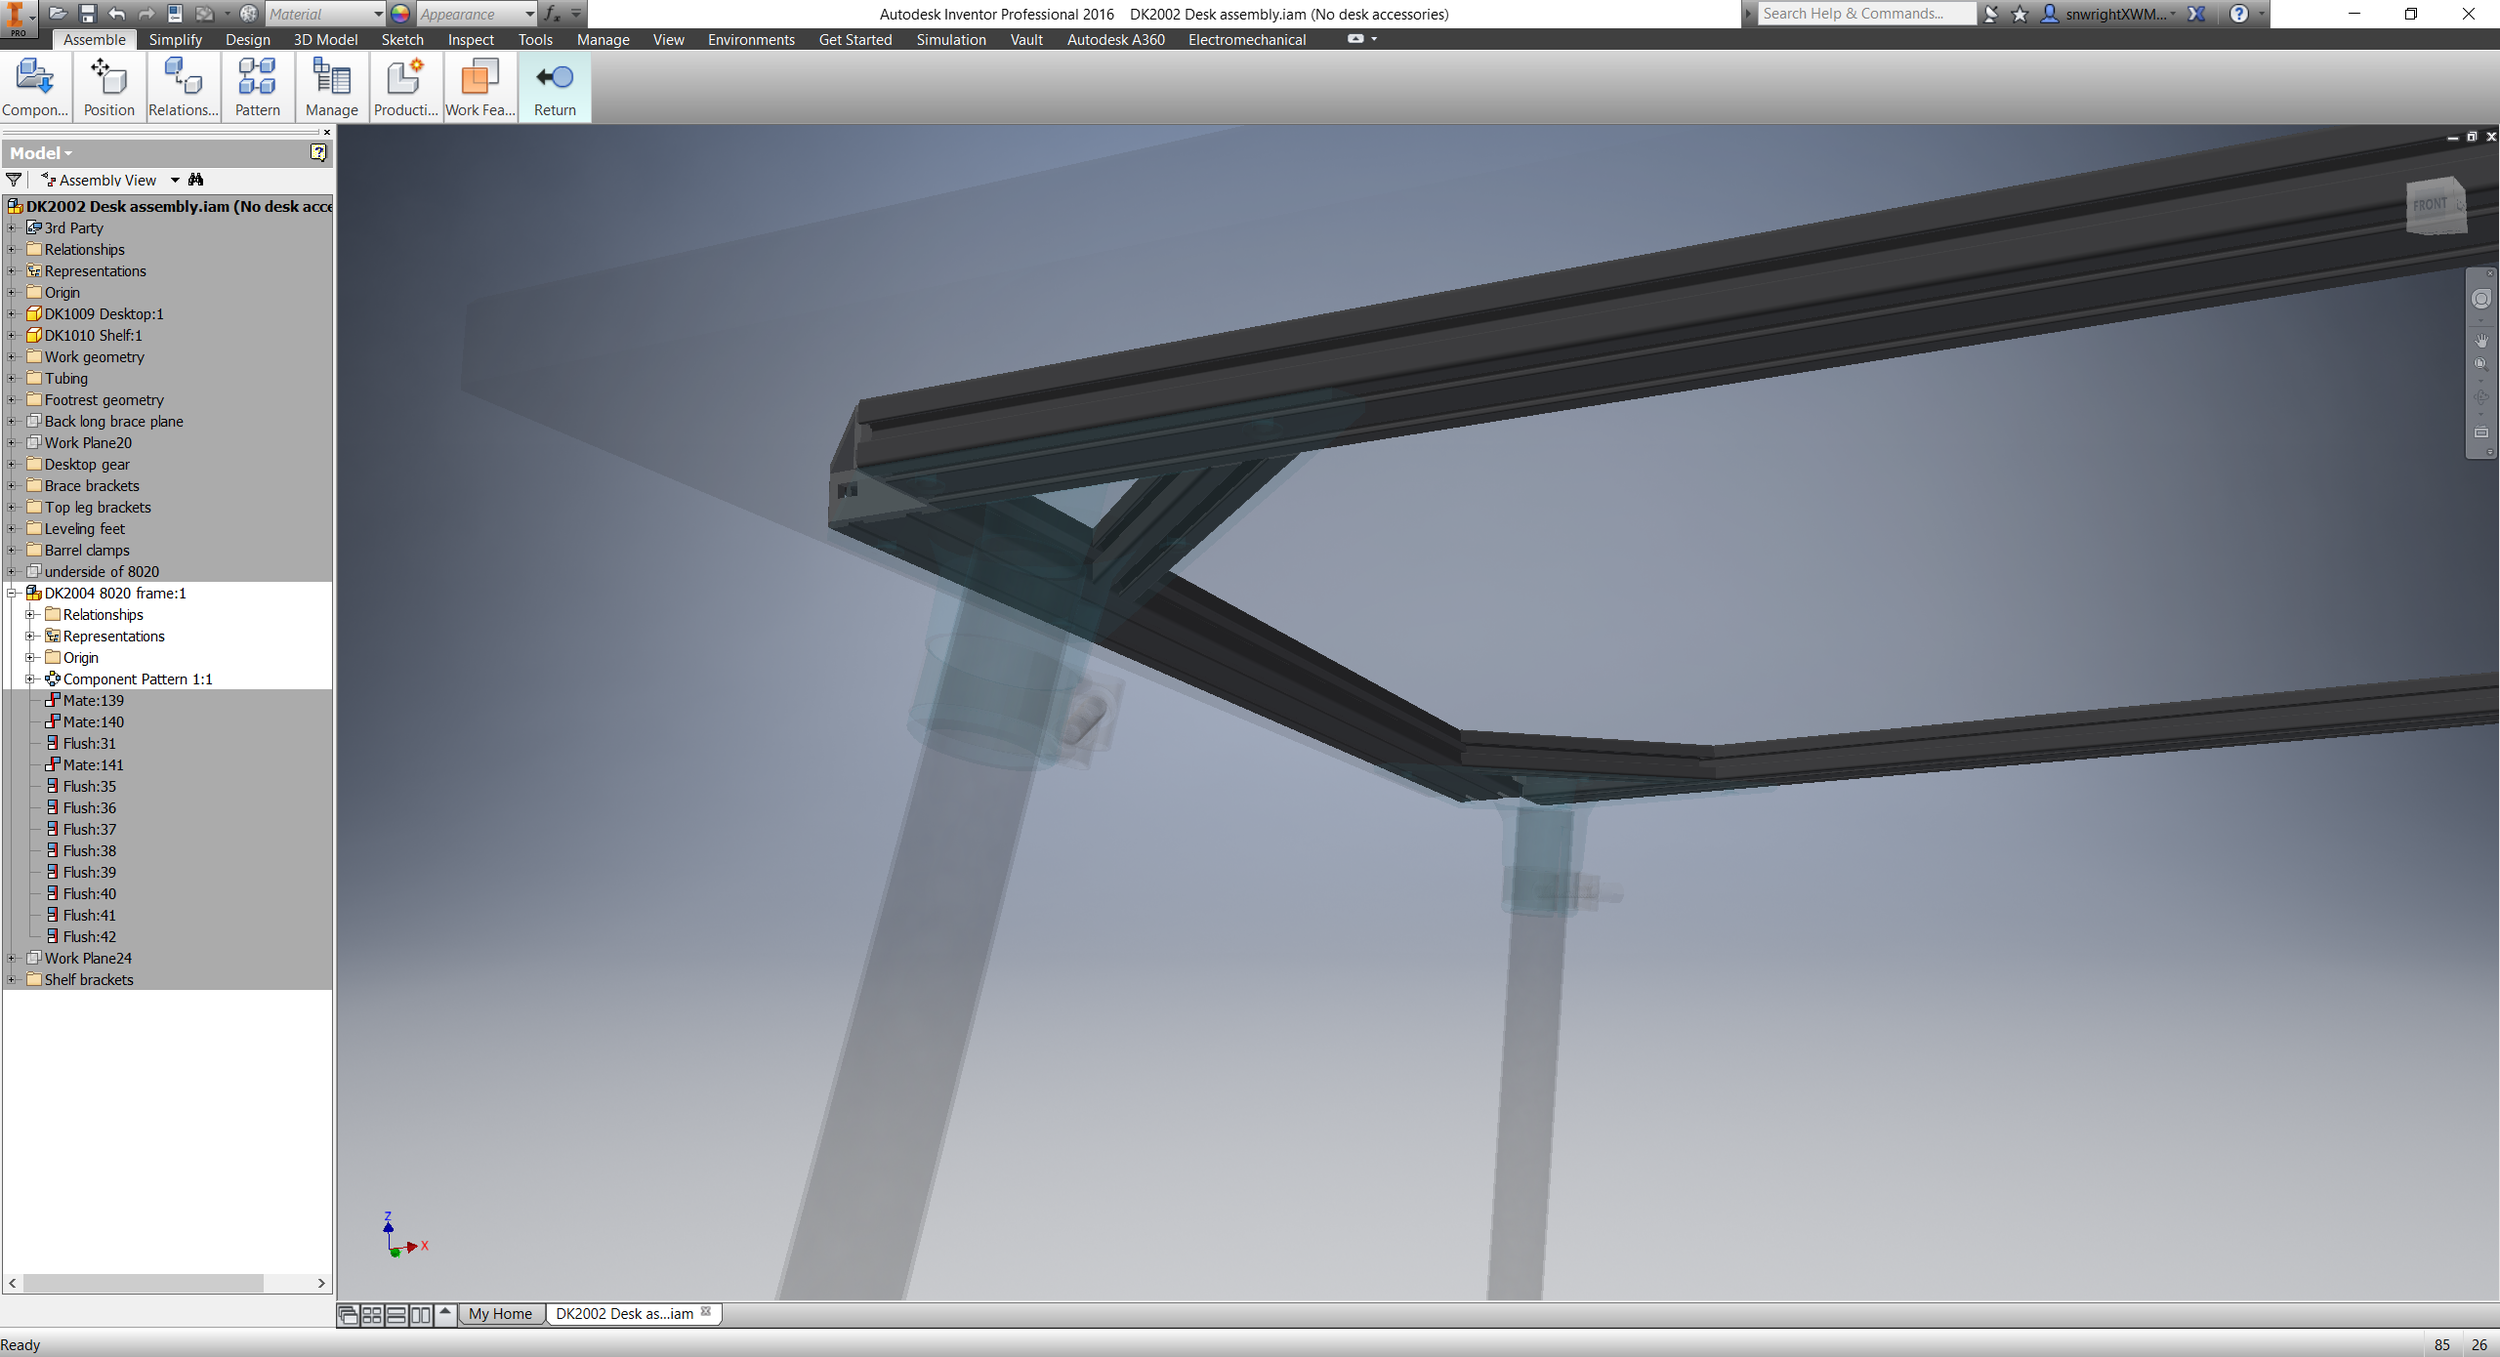
Task: Undo the last action
Action: coord(116,13)
